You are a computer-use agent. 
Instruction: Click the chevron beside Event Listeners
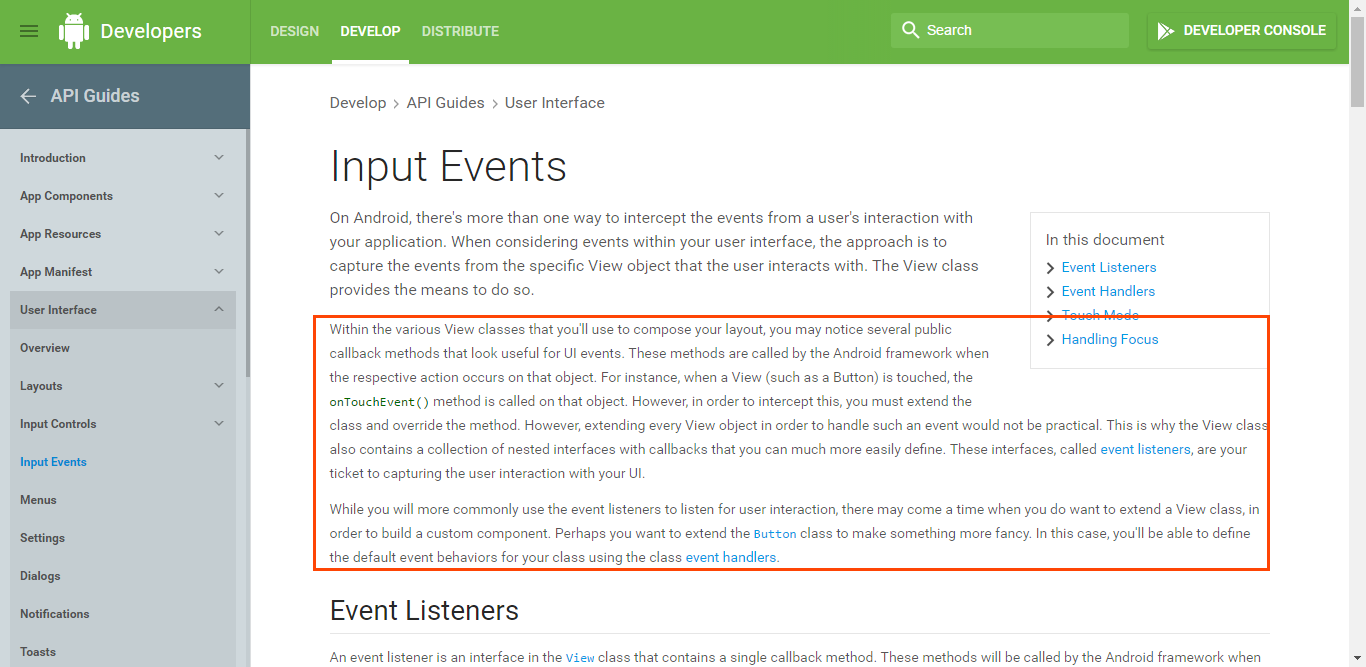click(1050, 268)
